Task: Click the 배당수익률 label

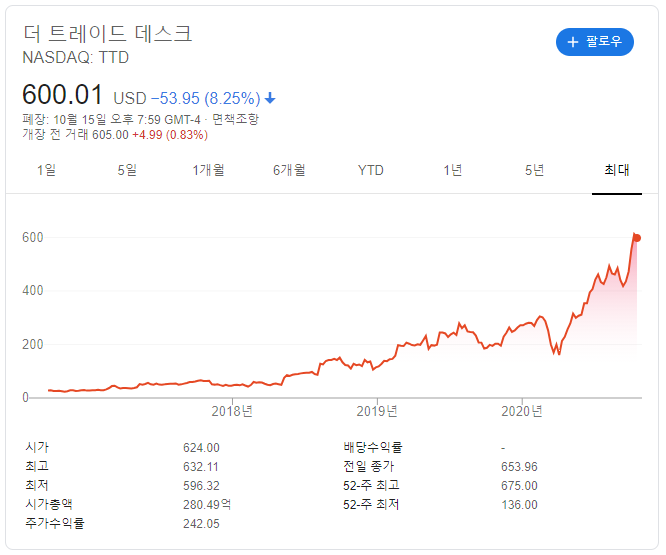Action: [373, 447]
